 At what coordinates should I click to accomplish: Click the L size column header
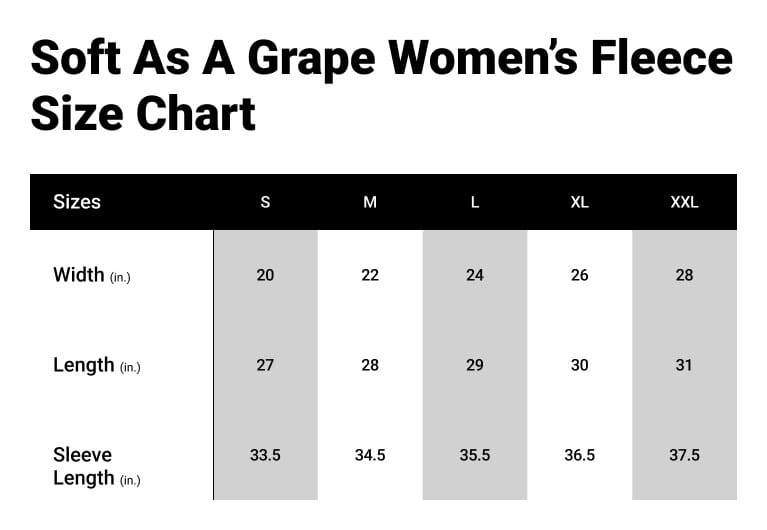click(x=475, y=202)
